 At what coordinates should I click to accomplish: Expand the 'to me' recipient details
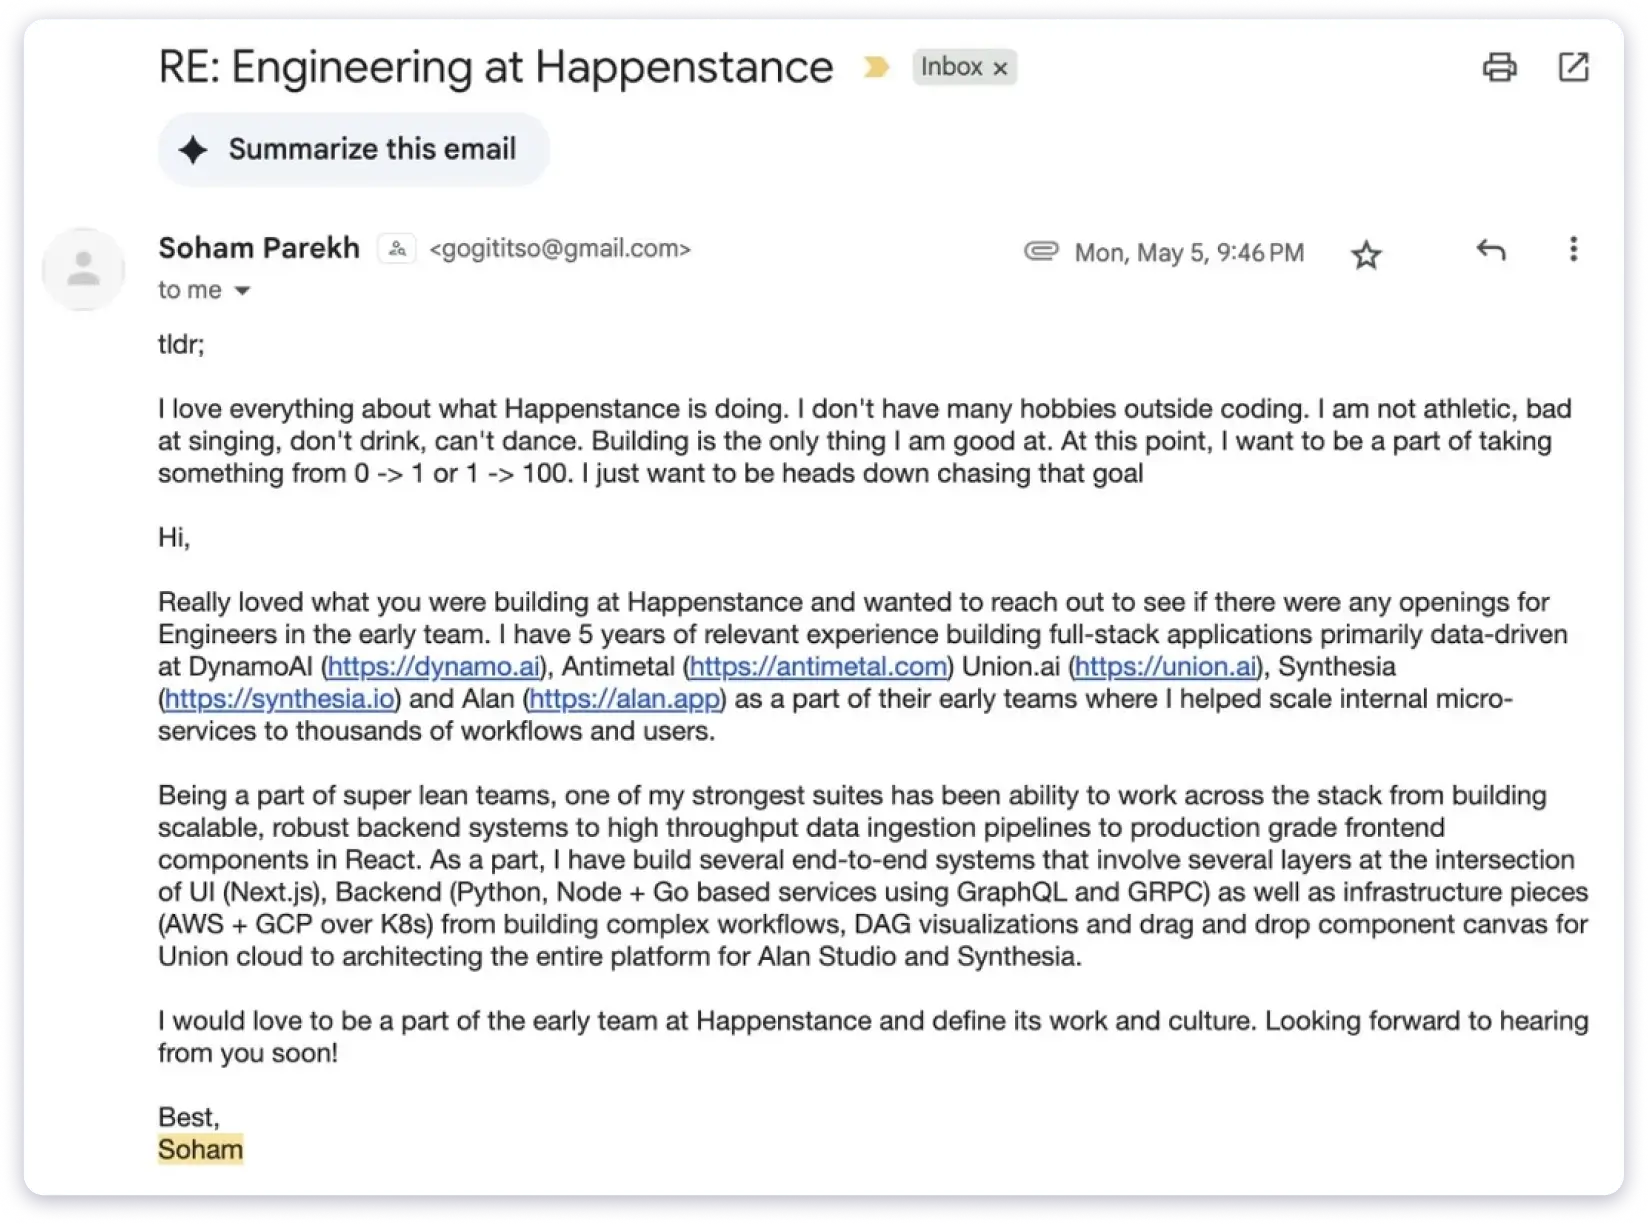(190, 290)
